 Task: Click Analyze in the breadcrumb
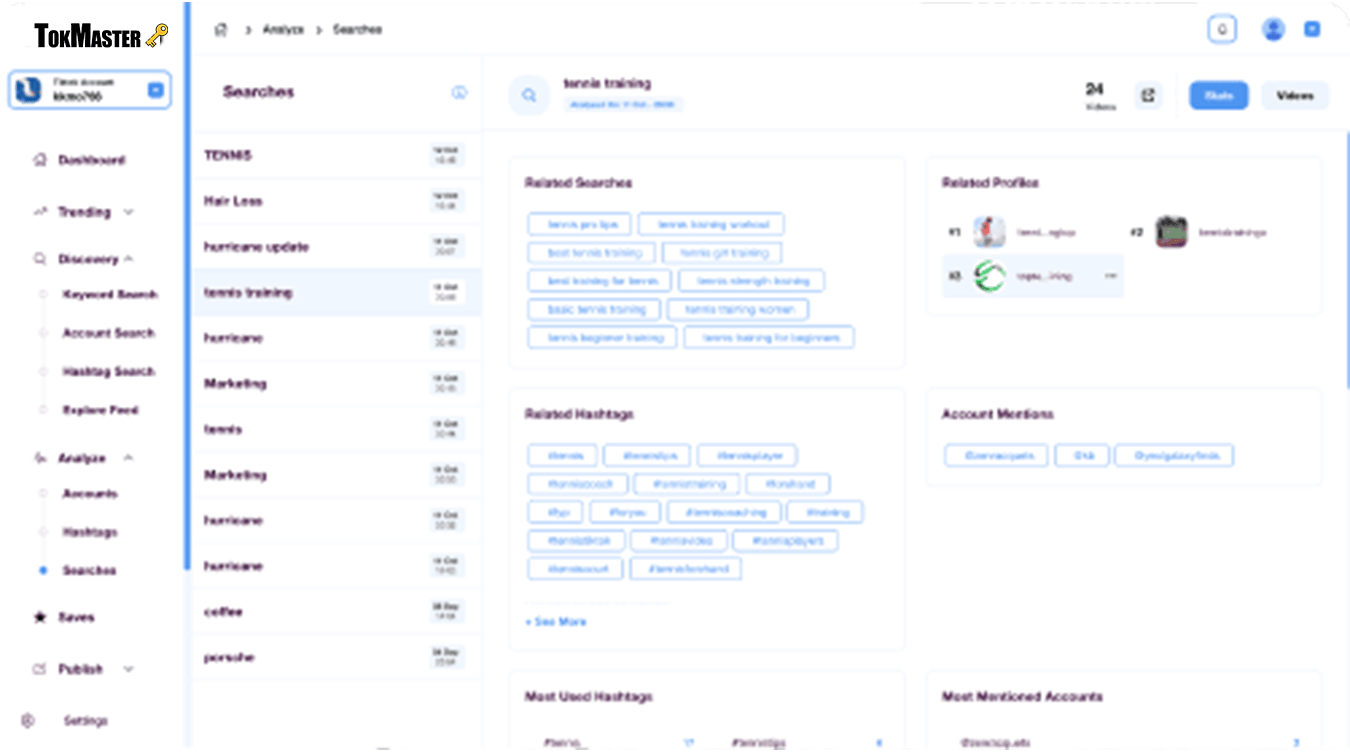tap(283, 30)
